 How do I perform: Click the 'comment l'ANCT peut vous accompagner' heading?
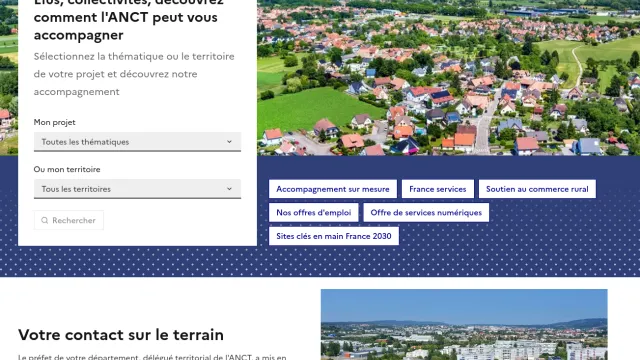click(x=129, y=20)
